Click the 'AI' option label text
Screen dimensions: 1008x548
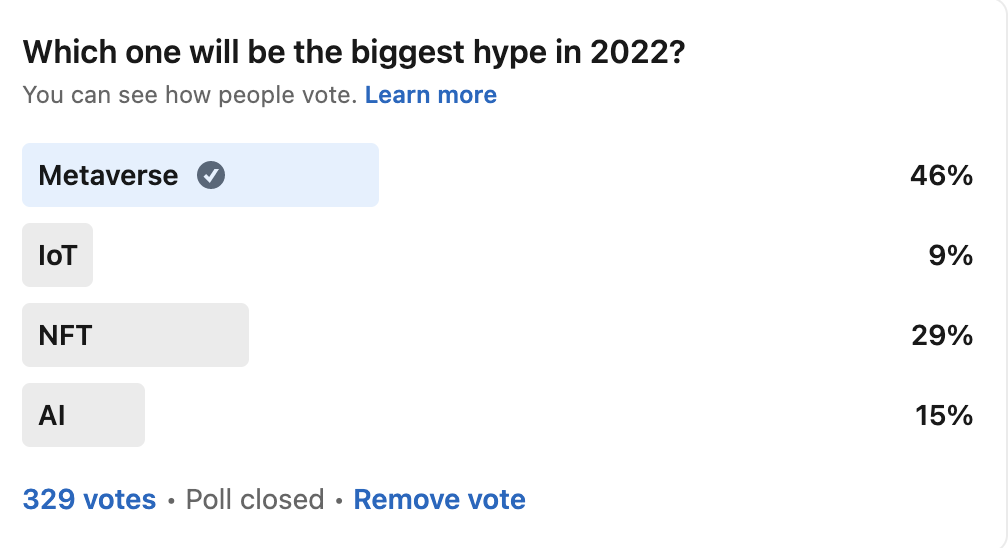point(52,415)
